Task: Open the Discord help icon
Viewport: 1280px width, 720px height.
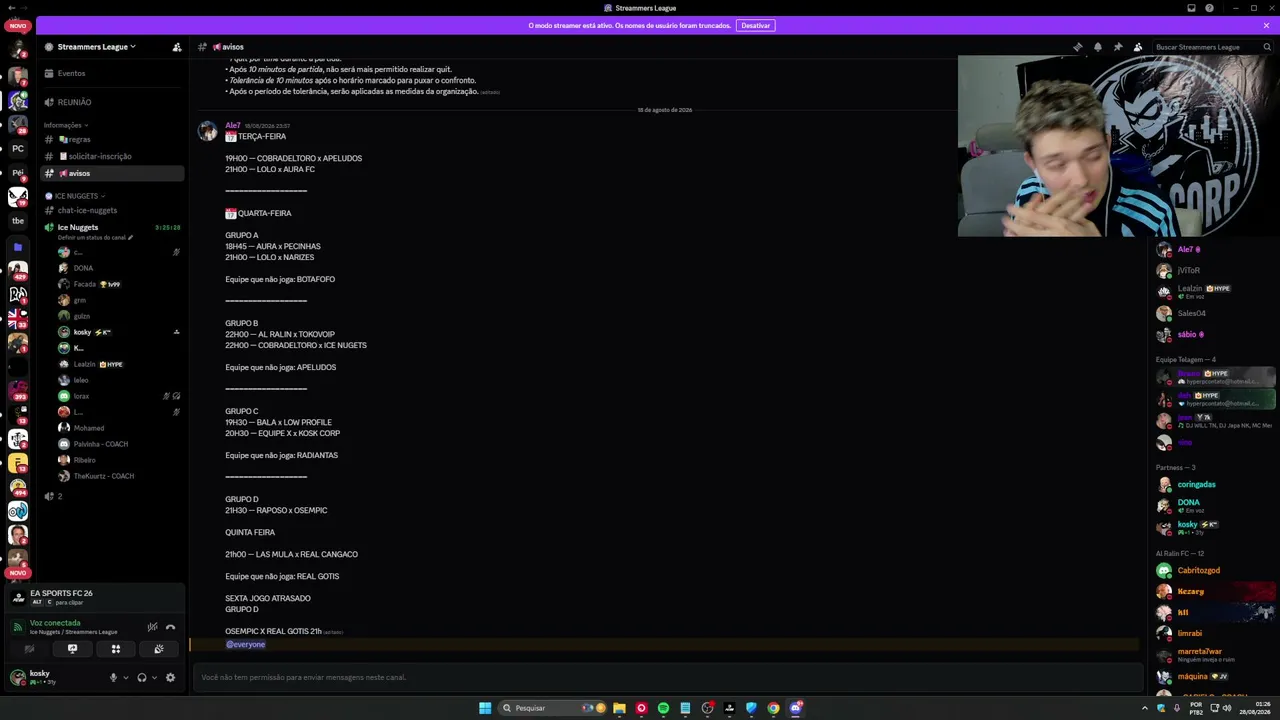Action: [x=1209, y=8]
